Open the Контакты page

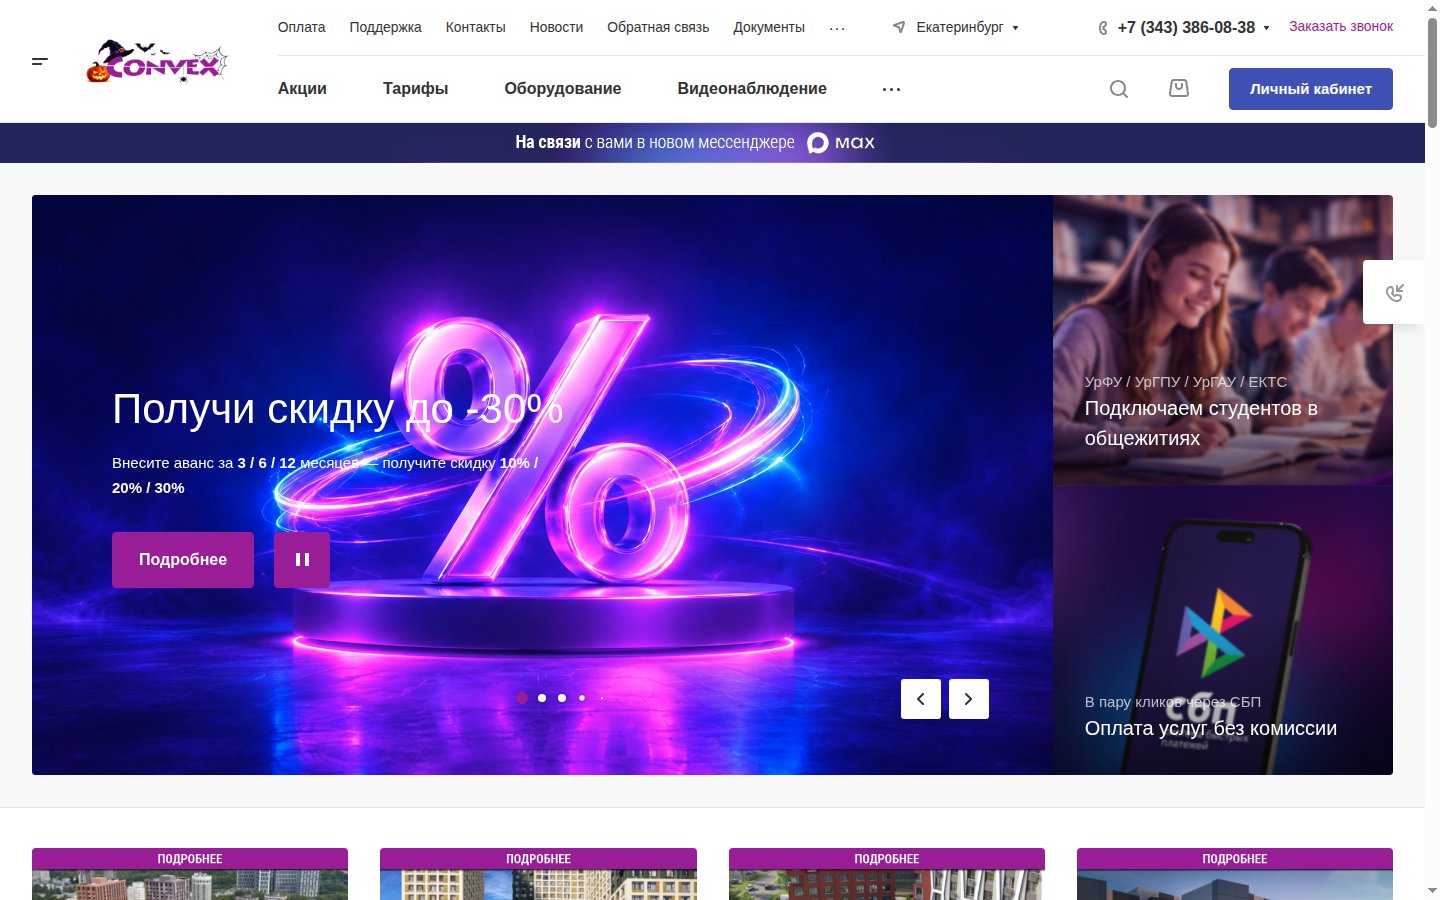coord(476,27)
